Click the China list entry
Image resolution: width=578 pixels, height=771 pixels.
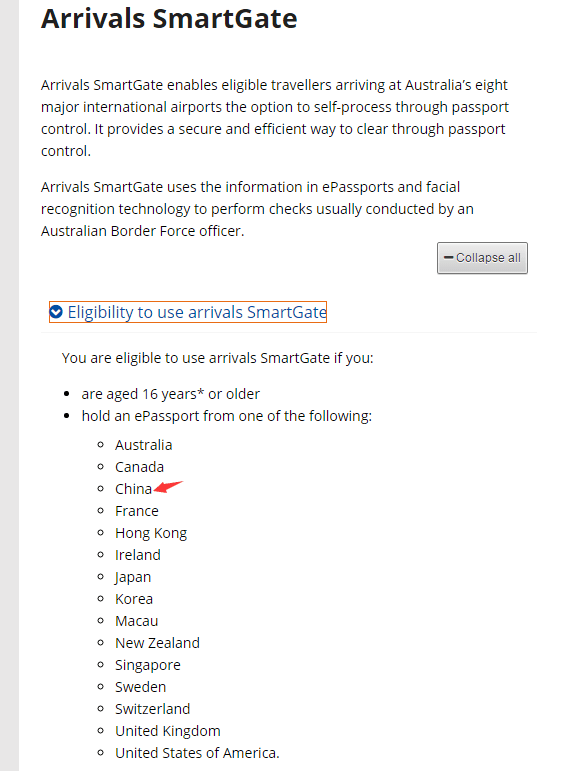tap(133, 489)
